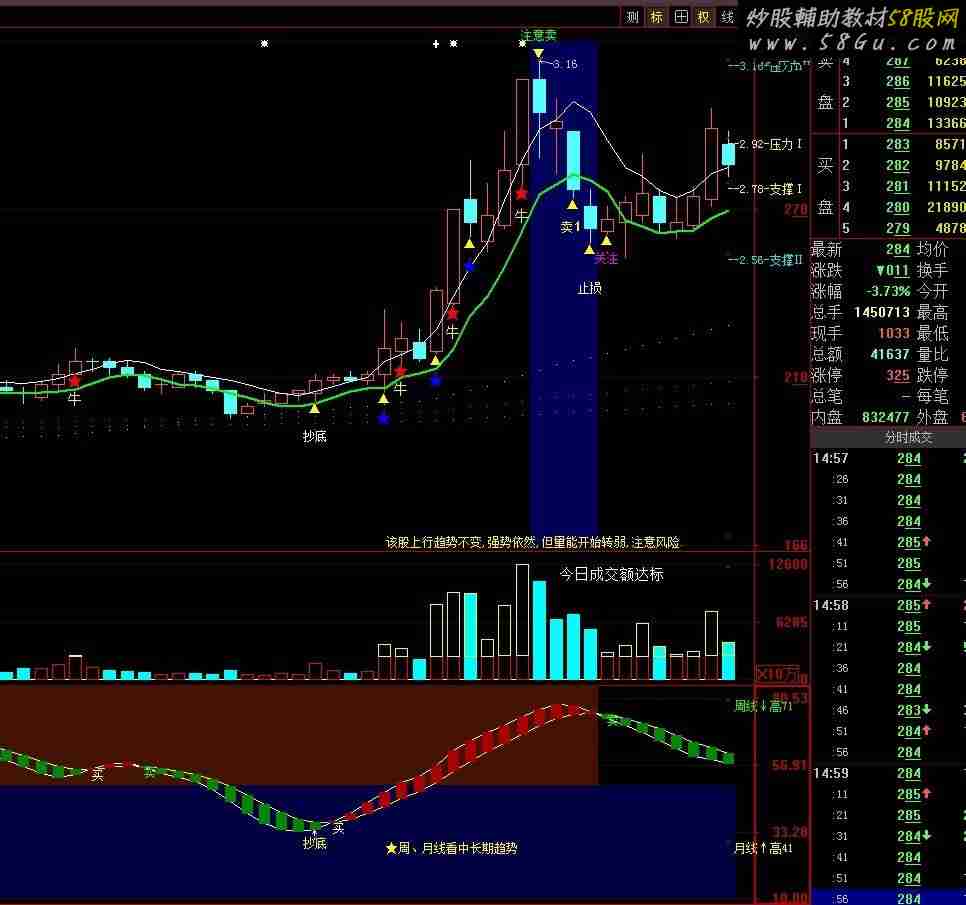Click the 周线↓高71 indicator label

(x=763, y=706)
